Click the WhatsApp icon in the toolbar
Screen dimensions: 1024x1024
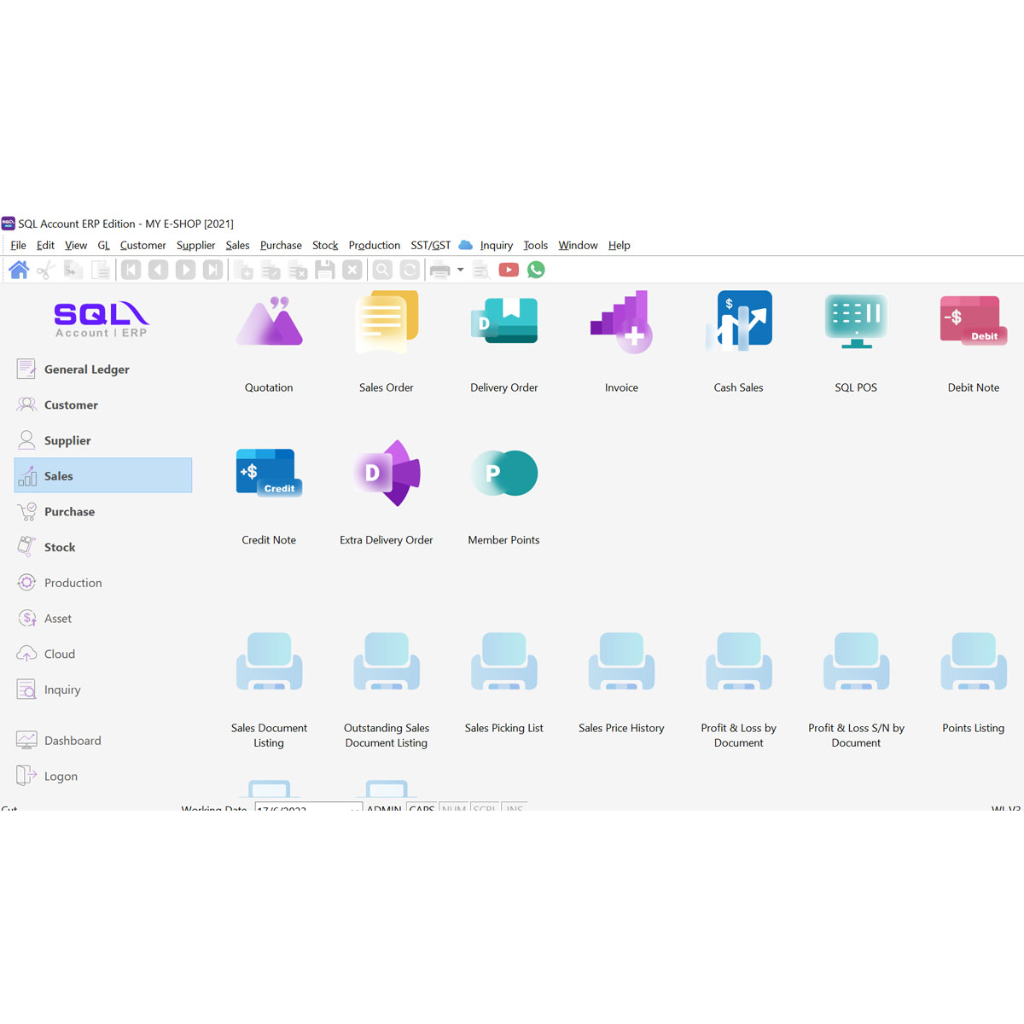coord(536,270)
